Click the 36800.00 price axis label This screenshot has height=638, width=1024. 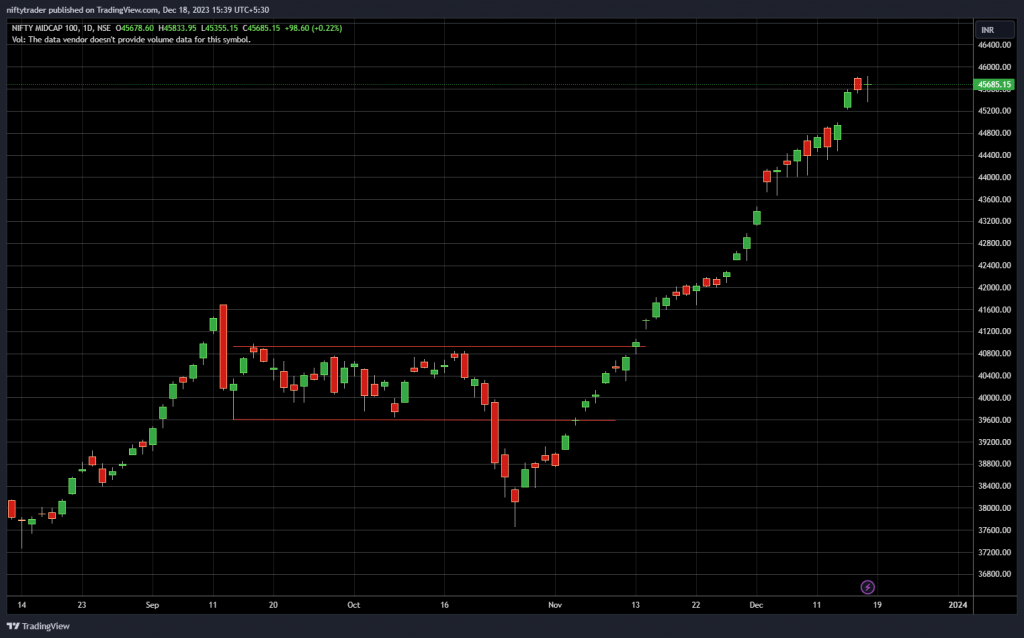pos(995,575)
